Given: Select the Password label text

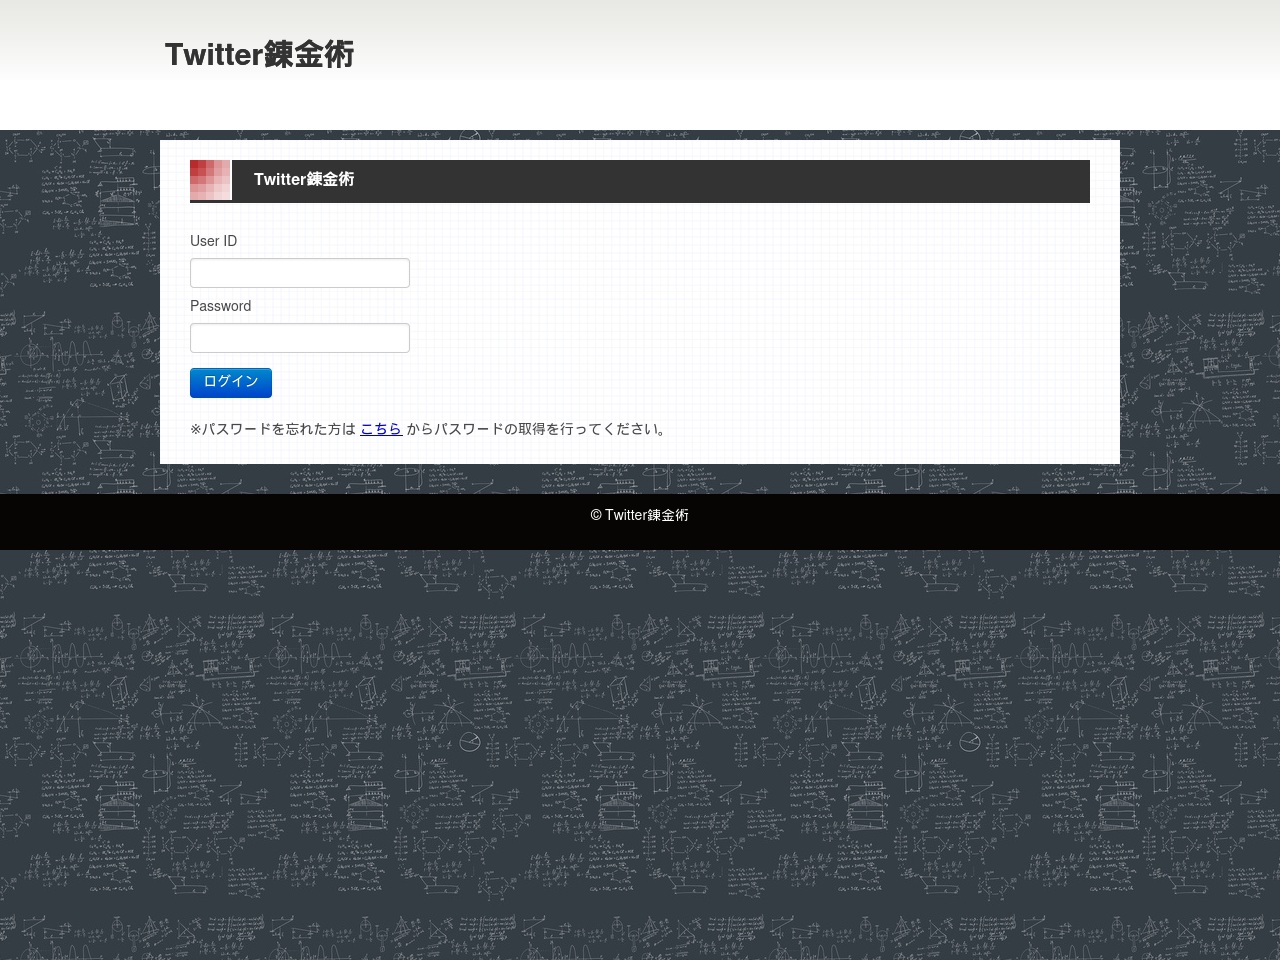Looking at the screenshot, I should point(220,306).
